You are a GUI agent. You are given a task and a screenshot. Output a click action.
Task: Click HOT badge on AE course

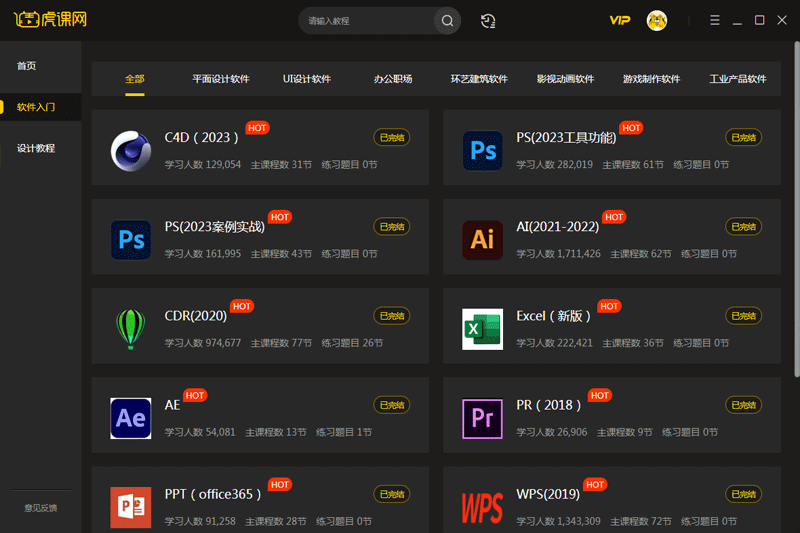point(195,396)
